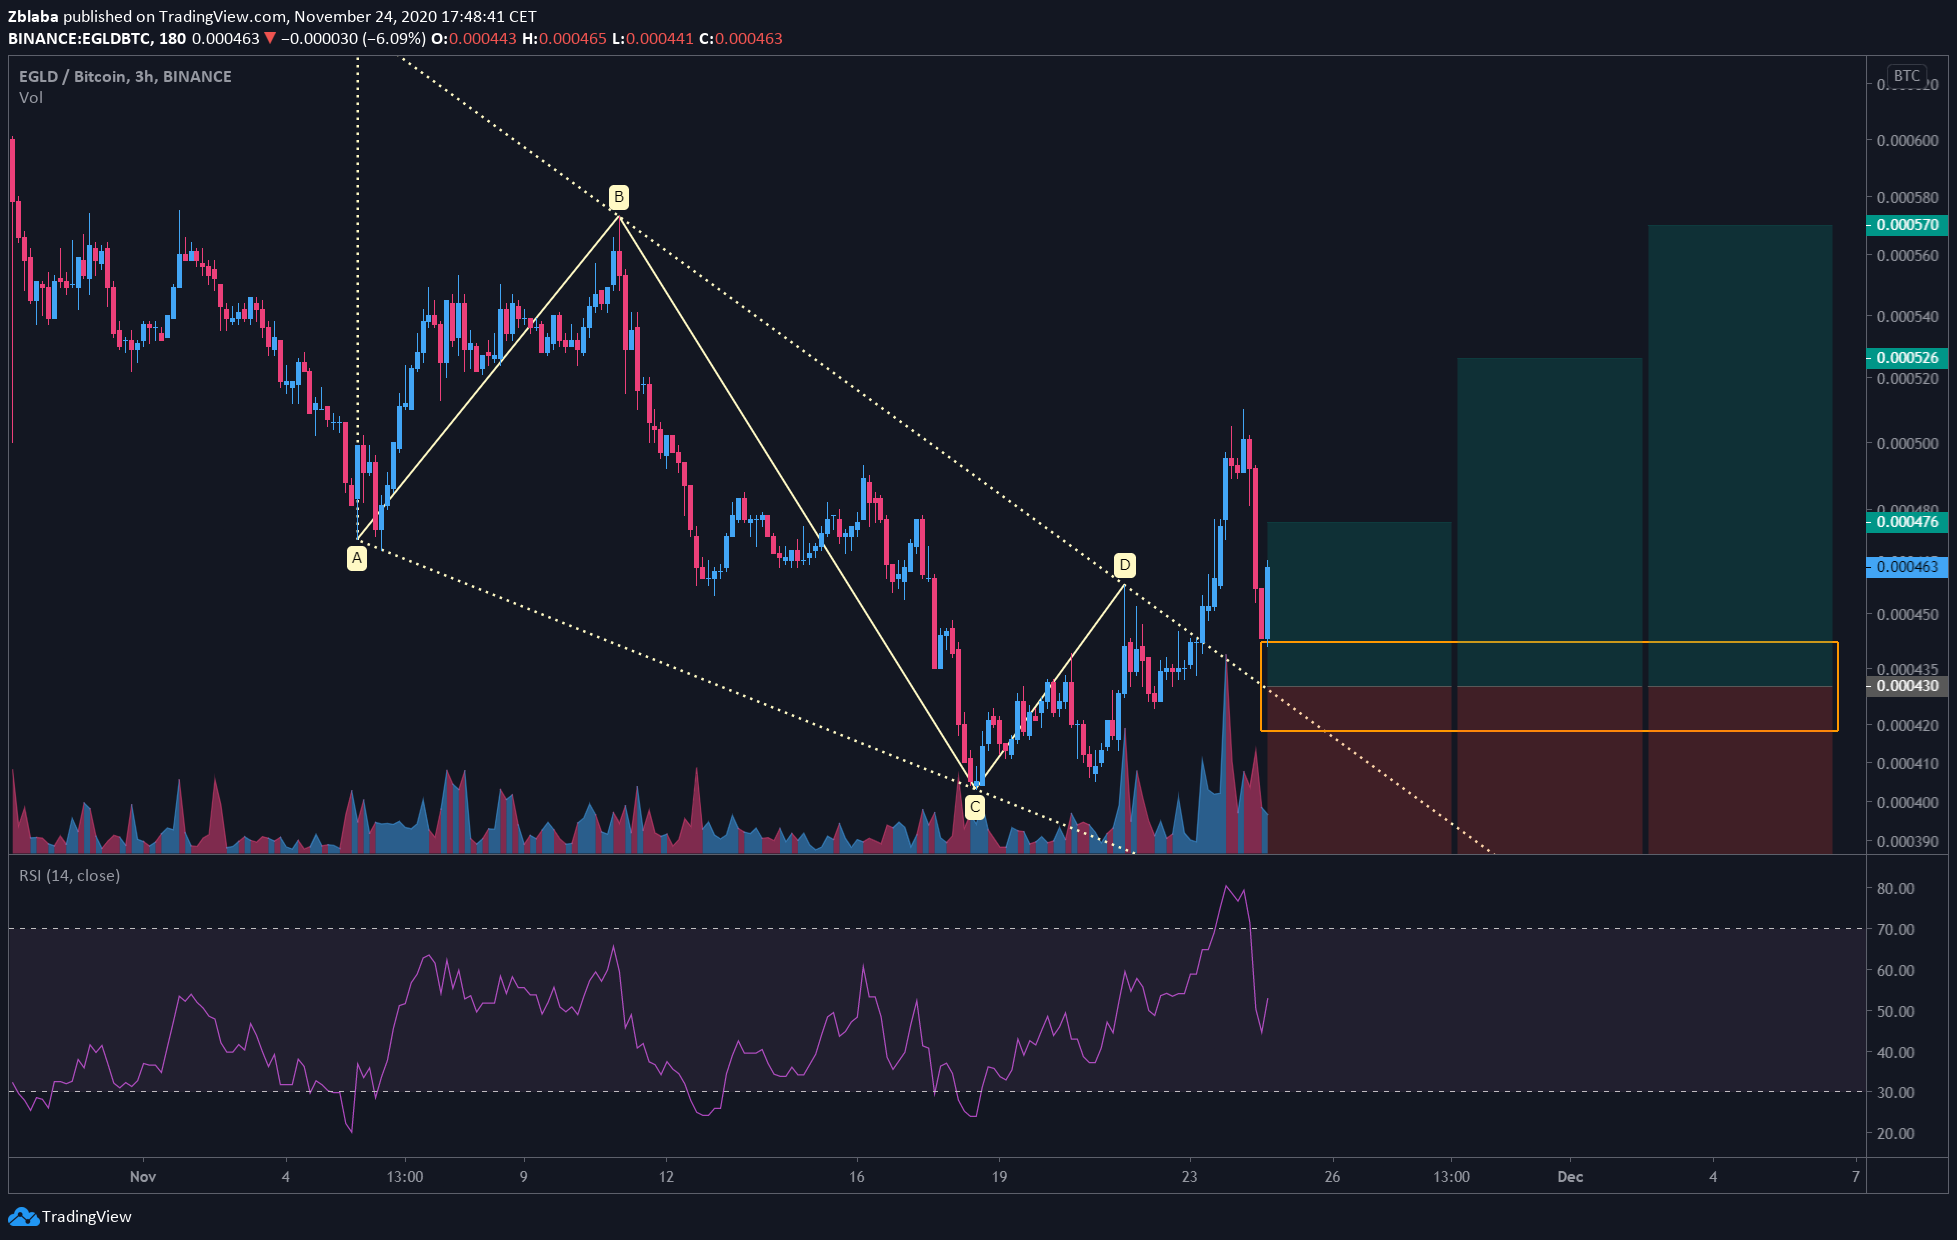Click the −0.000030 (−6.09%) change value
The height and width of the screenshot is (1240, 1957).
coord(353,39)
